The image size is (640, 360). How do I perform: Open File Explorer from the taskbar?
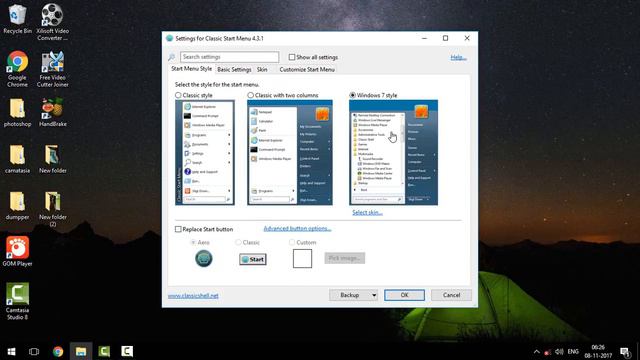81,351
